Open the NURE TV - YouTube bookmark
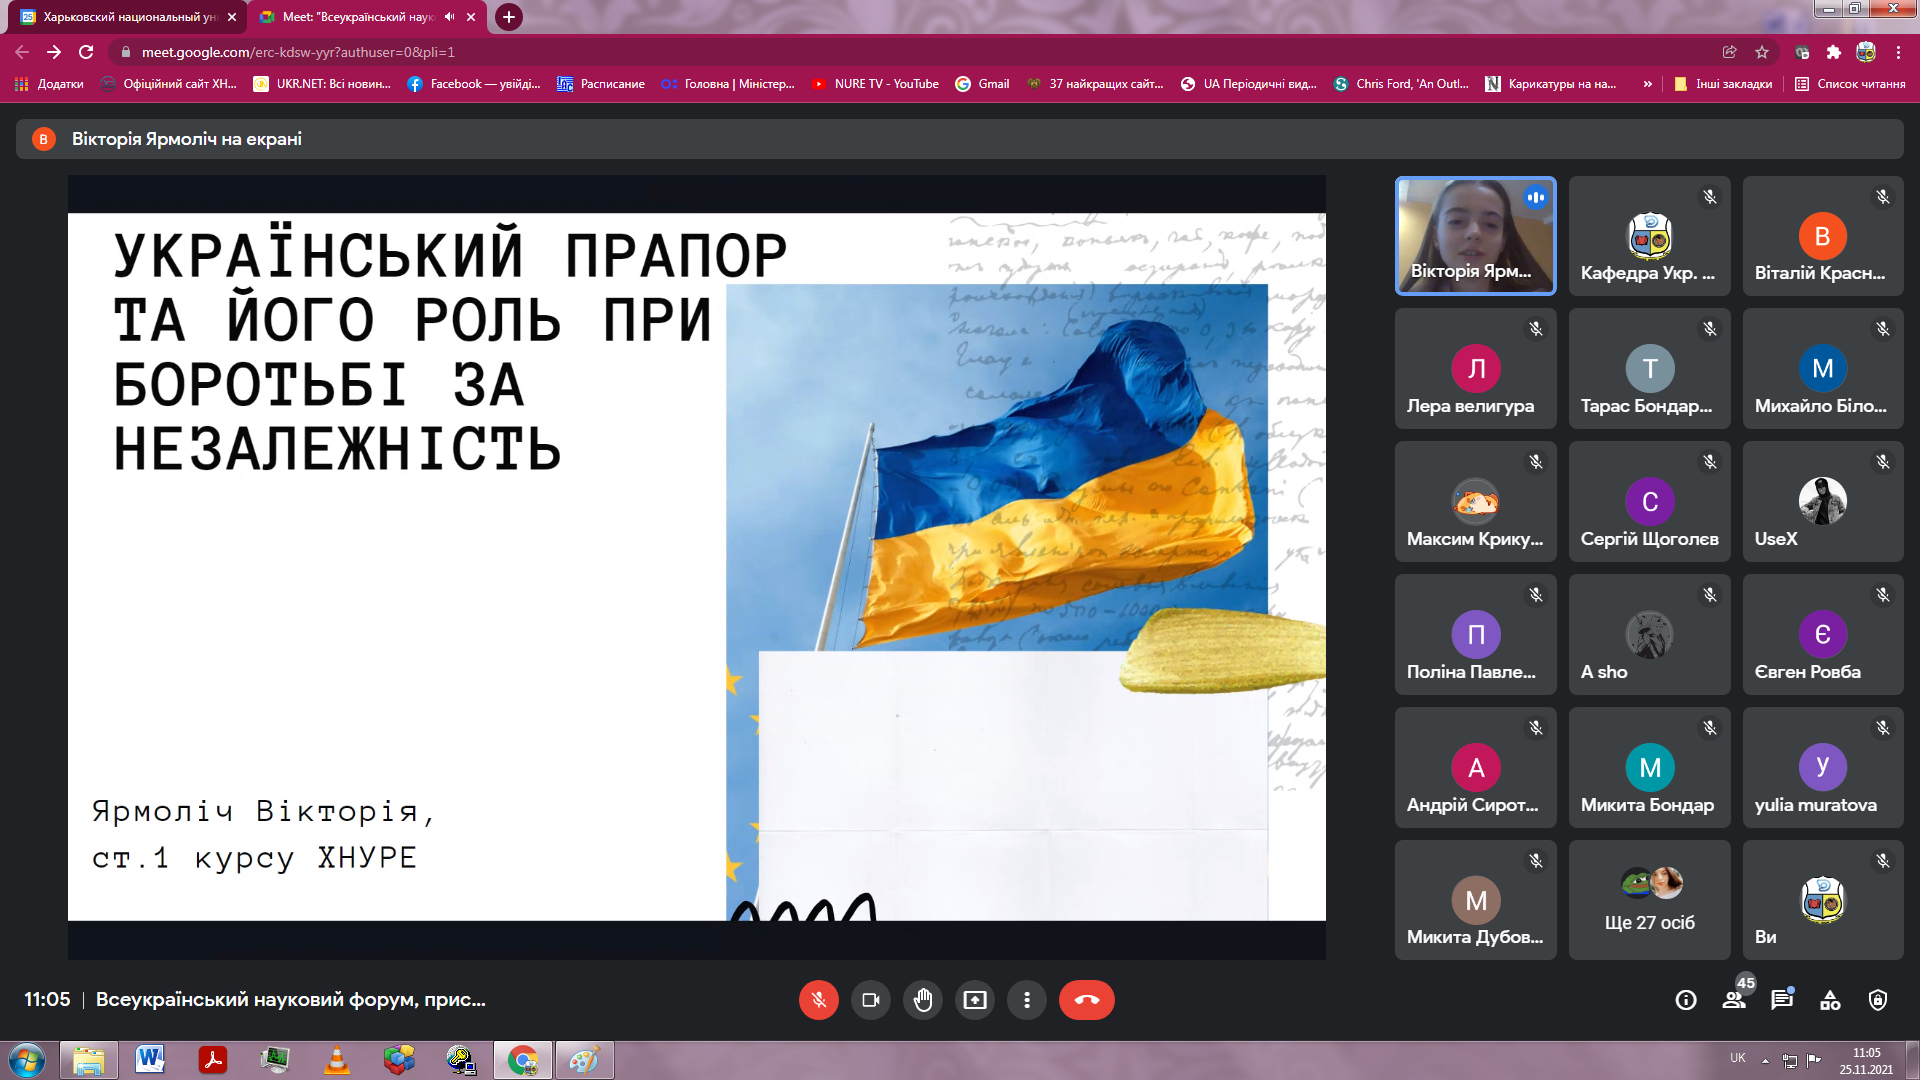This screenshot has width=1920, height=1080. 875,84
